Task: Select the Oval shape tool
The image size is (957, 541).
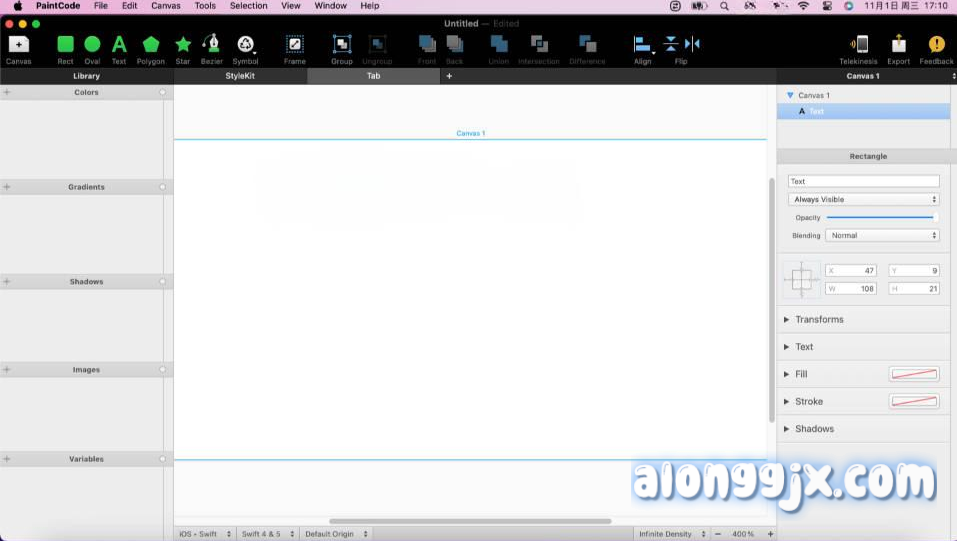Action: pyautogui.click(x=92, y=44)
